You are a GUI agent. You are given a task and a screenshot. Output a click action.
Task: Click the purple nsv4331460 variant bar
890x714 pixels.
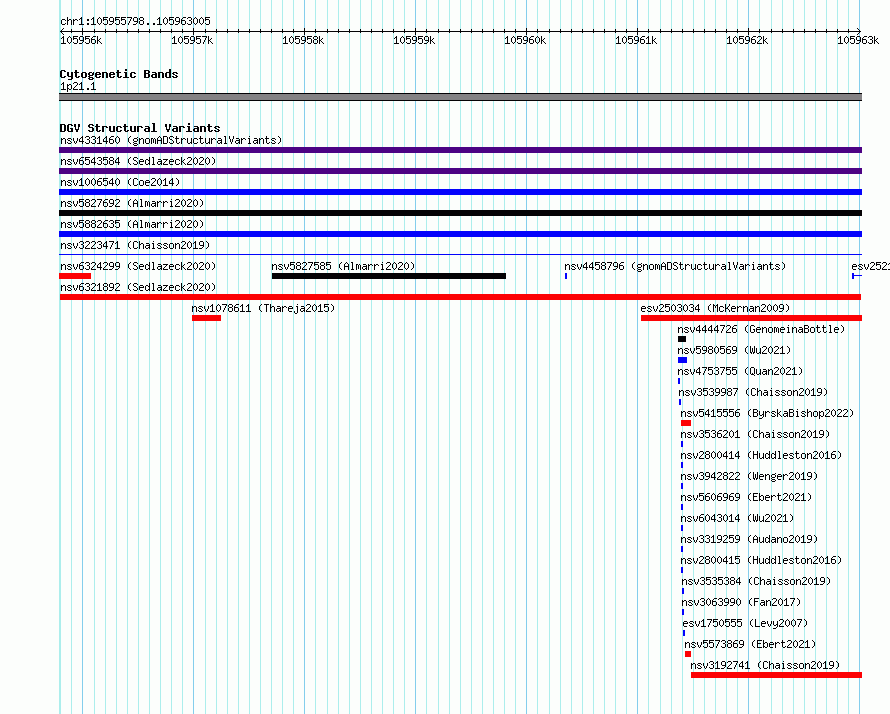(x=460, y=150)
